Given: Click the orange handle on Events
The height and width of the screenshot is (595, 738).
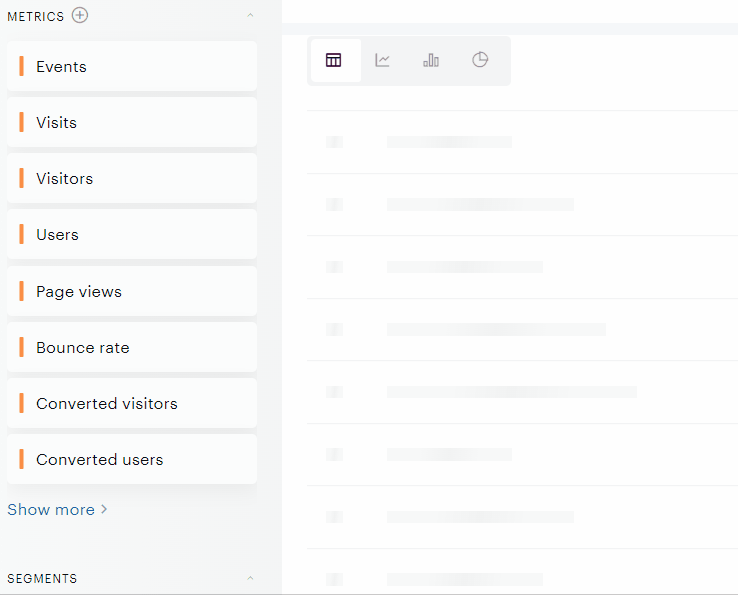Looking at the screenshot, I should pos(21,67).
